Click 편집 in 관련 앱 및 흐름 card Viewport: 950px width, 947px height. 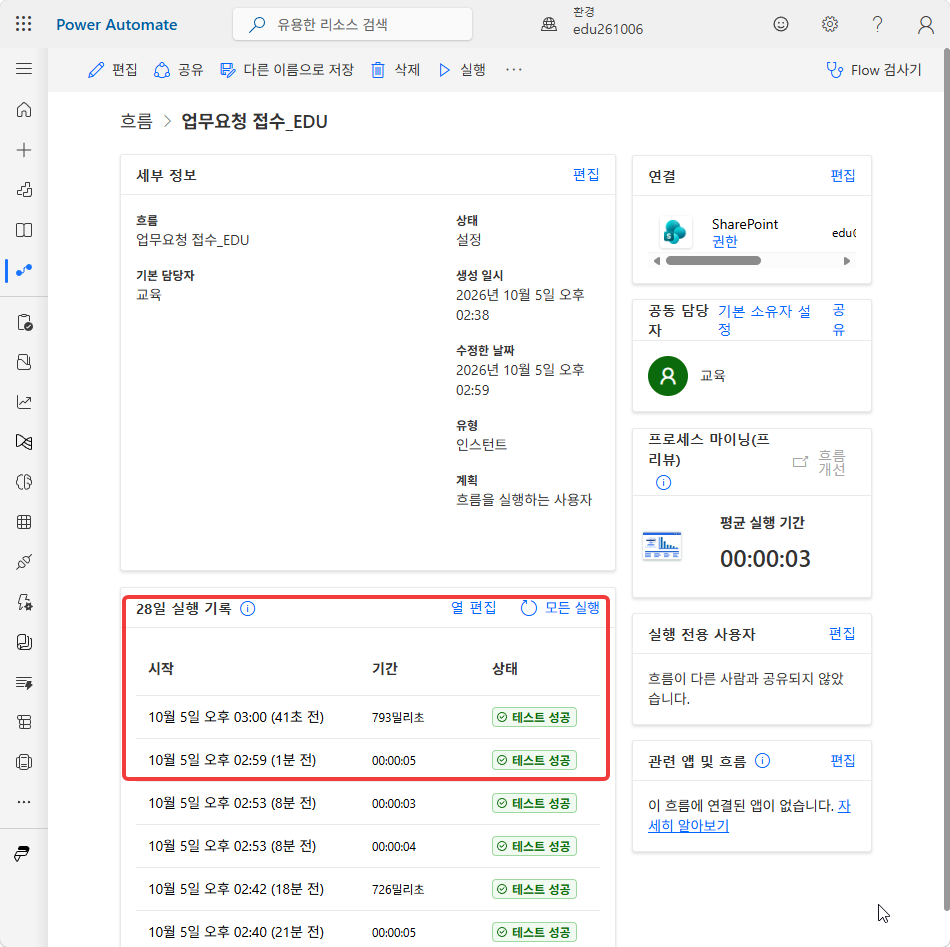[x=843, y=760]
